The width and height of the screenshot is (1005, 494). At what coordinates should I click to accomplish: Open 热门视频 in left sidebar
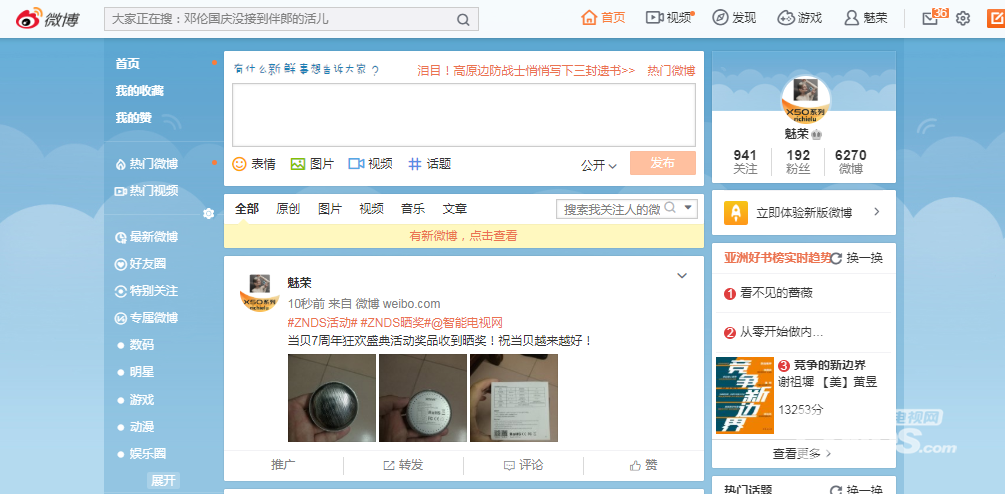(146, 191)
